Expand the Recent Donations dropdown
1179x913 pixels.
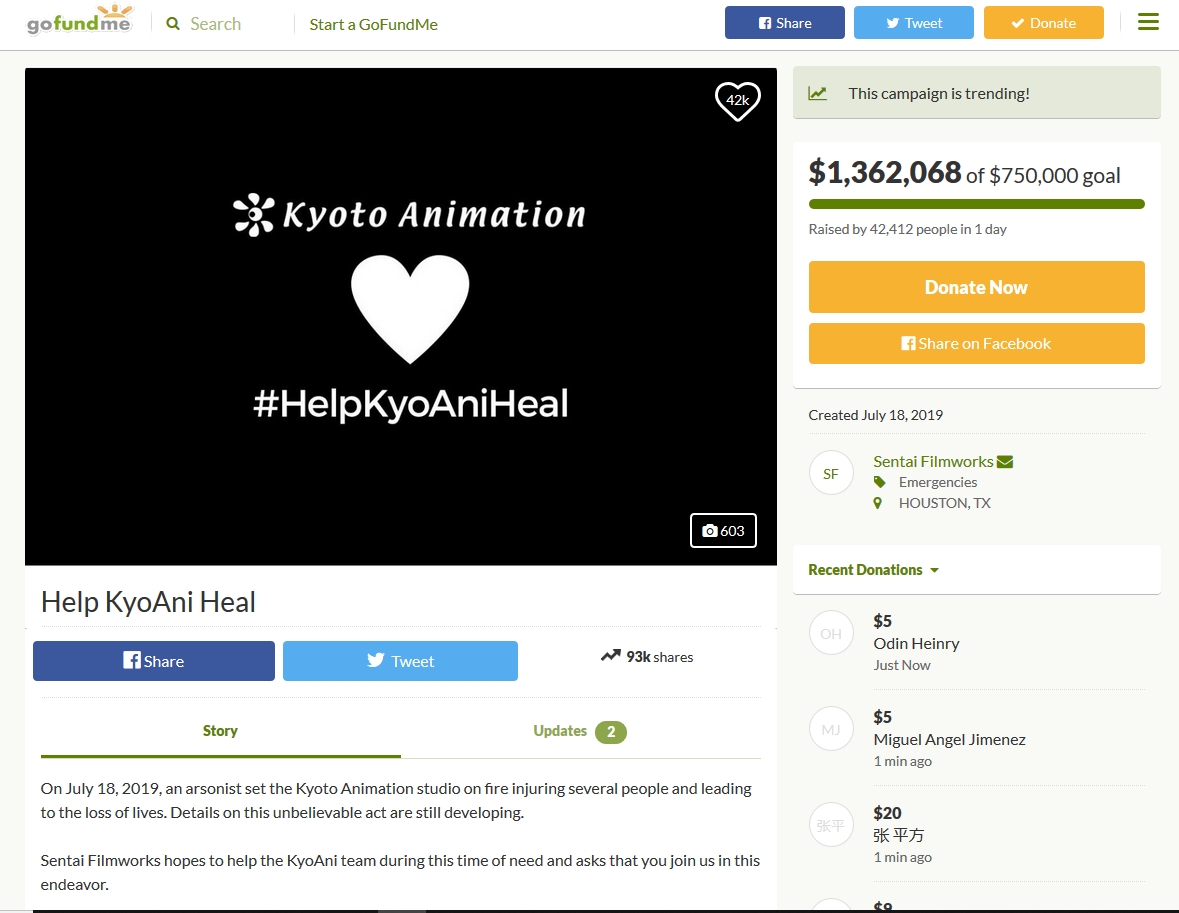(x=874, y=570)
